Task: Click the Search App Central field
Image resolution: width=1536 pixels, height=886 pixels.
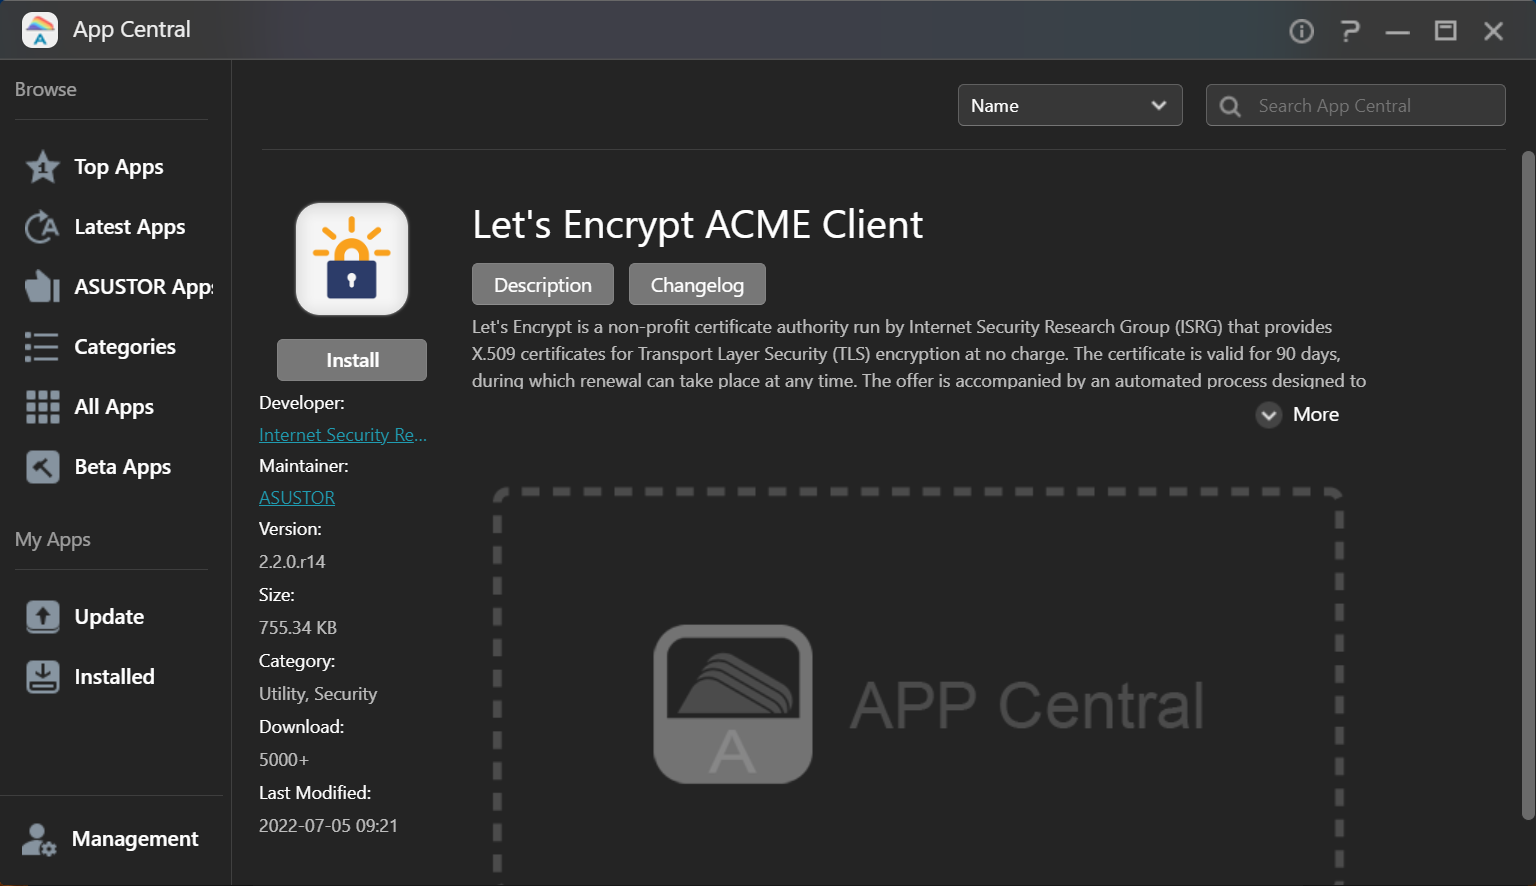Action: 1356,105
